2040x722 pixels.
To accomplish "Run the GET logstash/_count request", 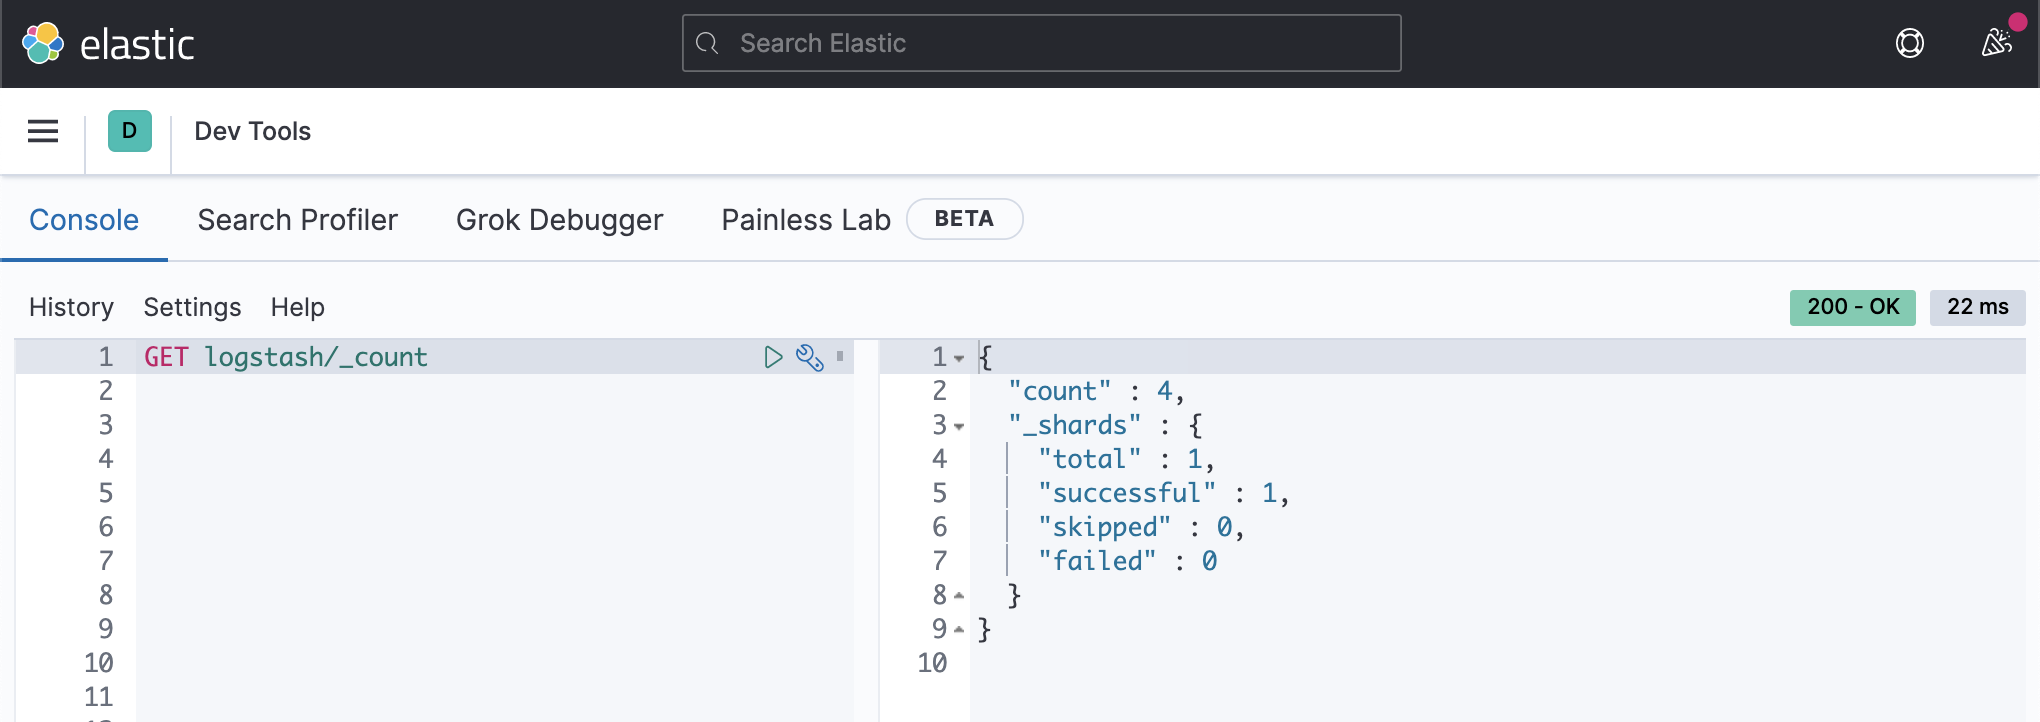I will coord(773,357).
